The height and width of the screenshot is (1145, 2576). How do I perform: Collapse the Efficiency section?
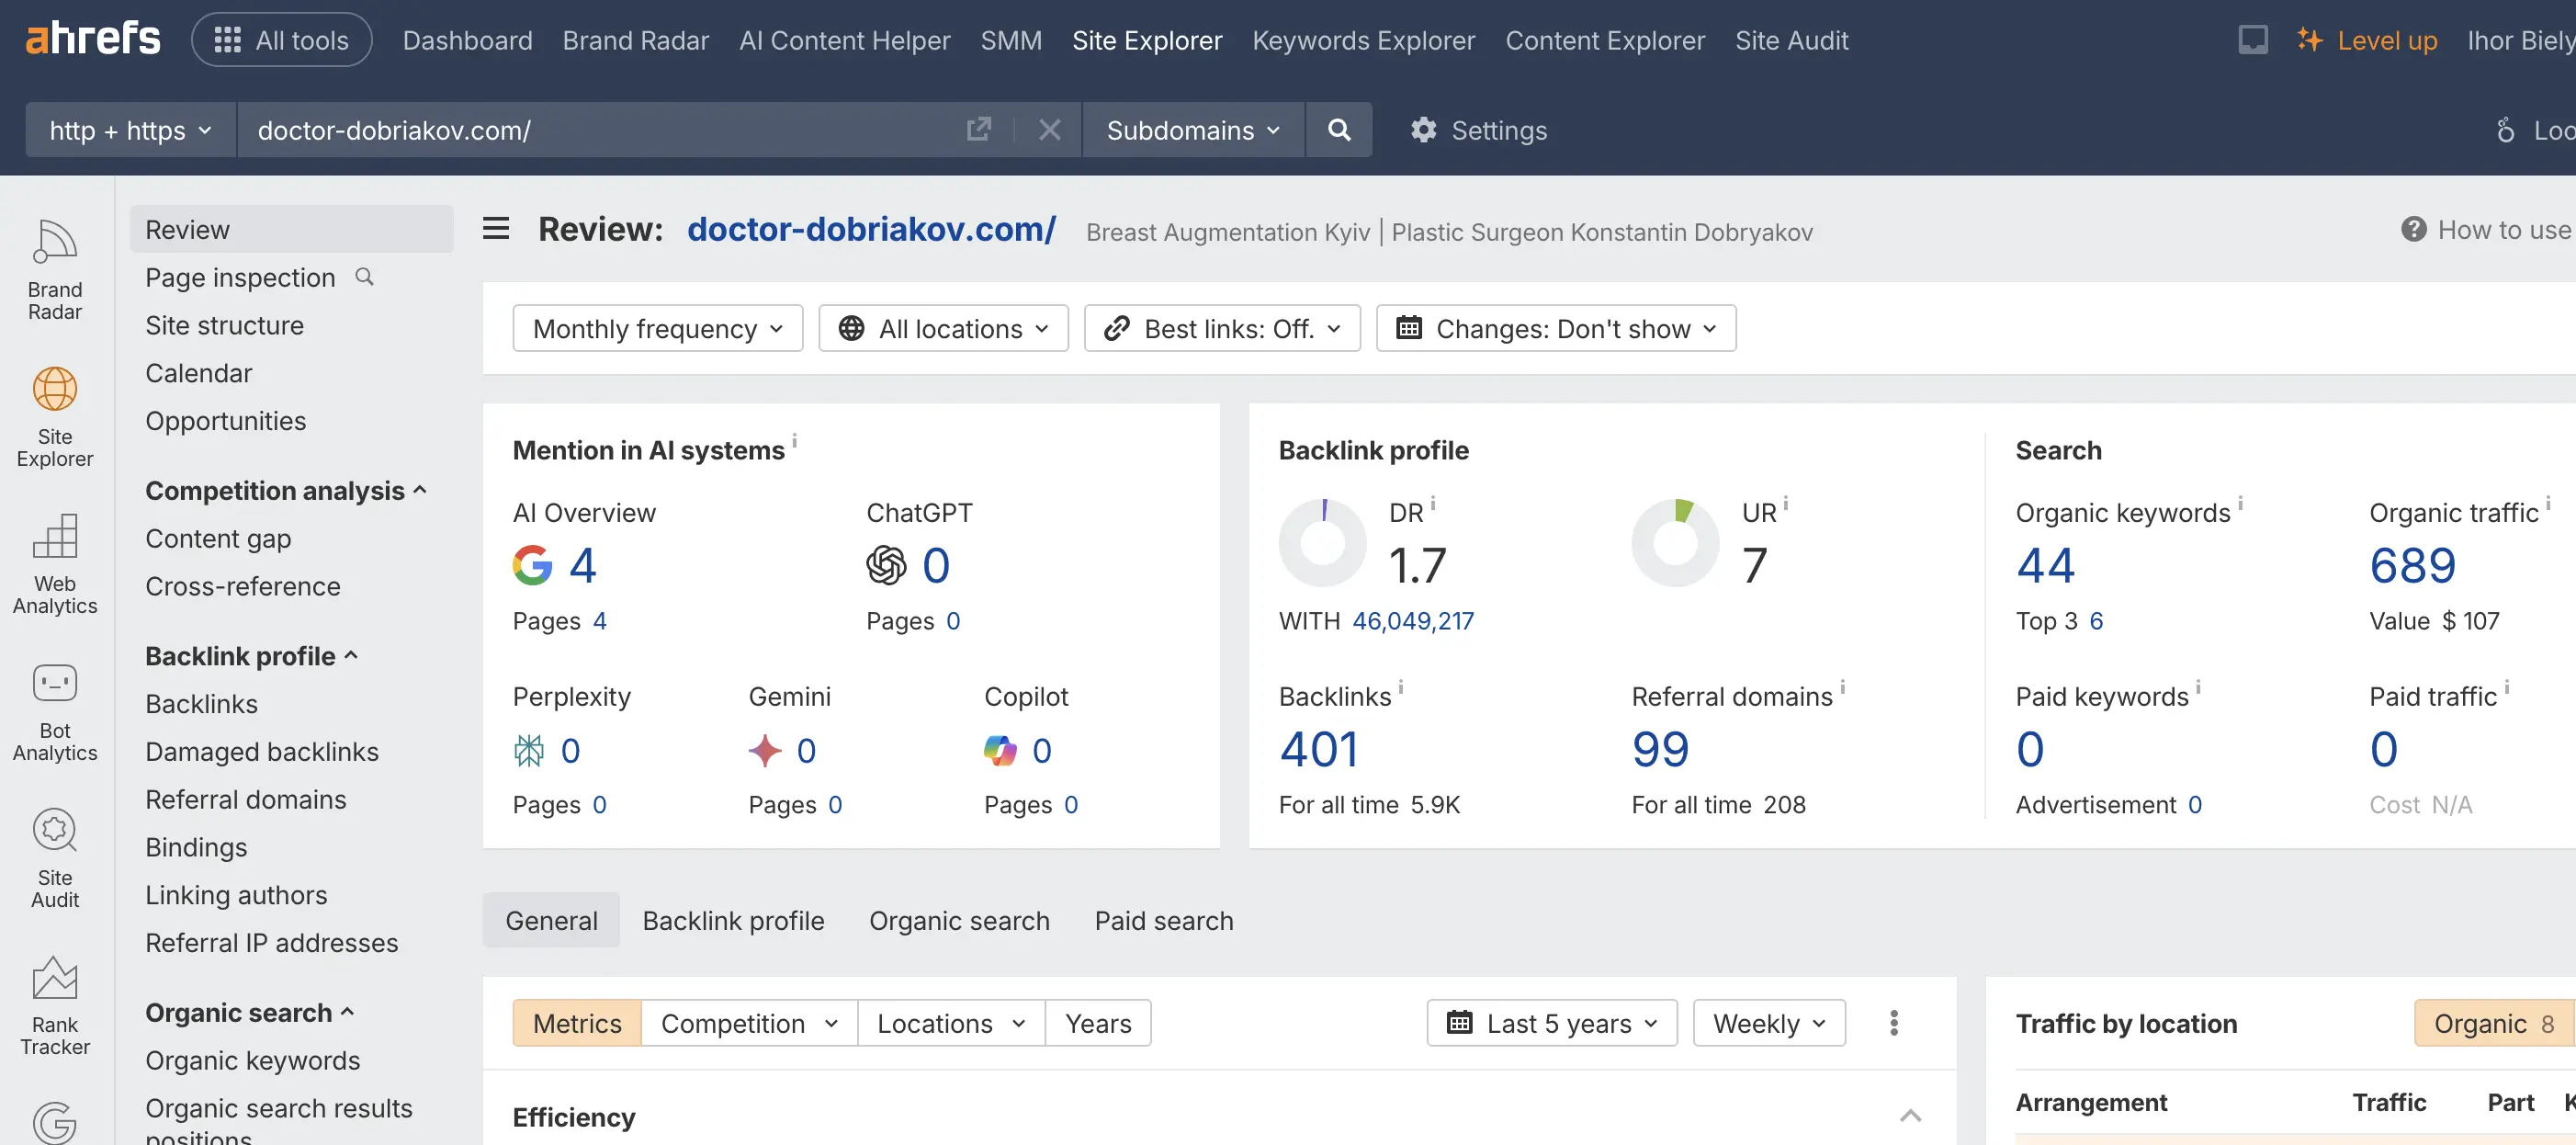coord(1912,1116)
